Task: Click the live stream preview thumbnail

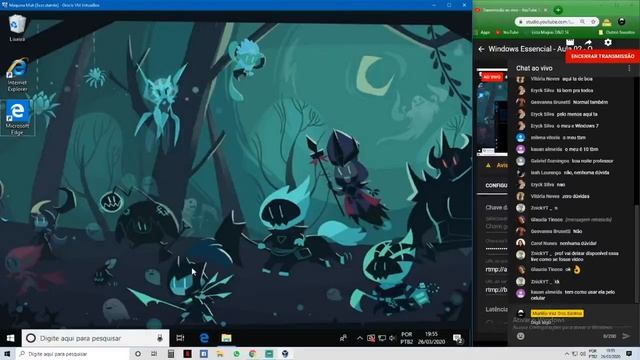Action: pyautogui.click(x=492, y=112)
